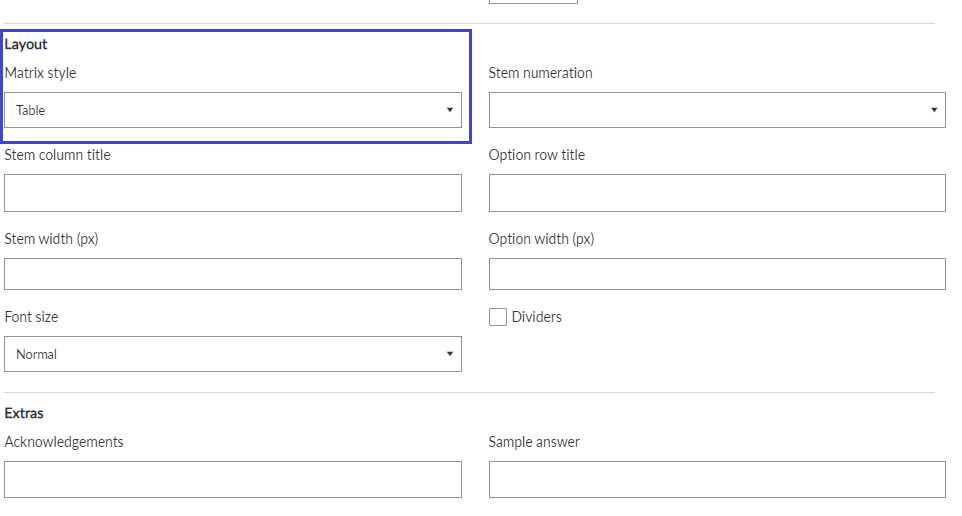Open the Font size dropdown showing Normal
962x516 pixels.
click(x=233, y=354)
